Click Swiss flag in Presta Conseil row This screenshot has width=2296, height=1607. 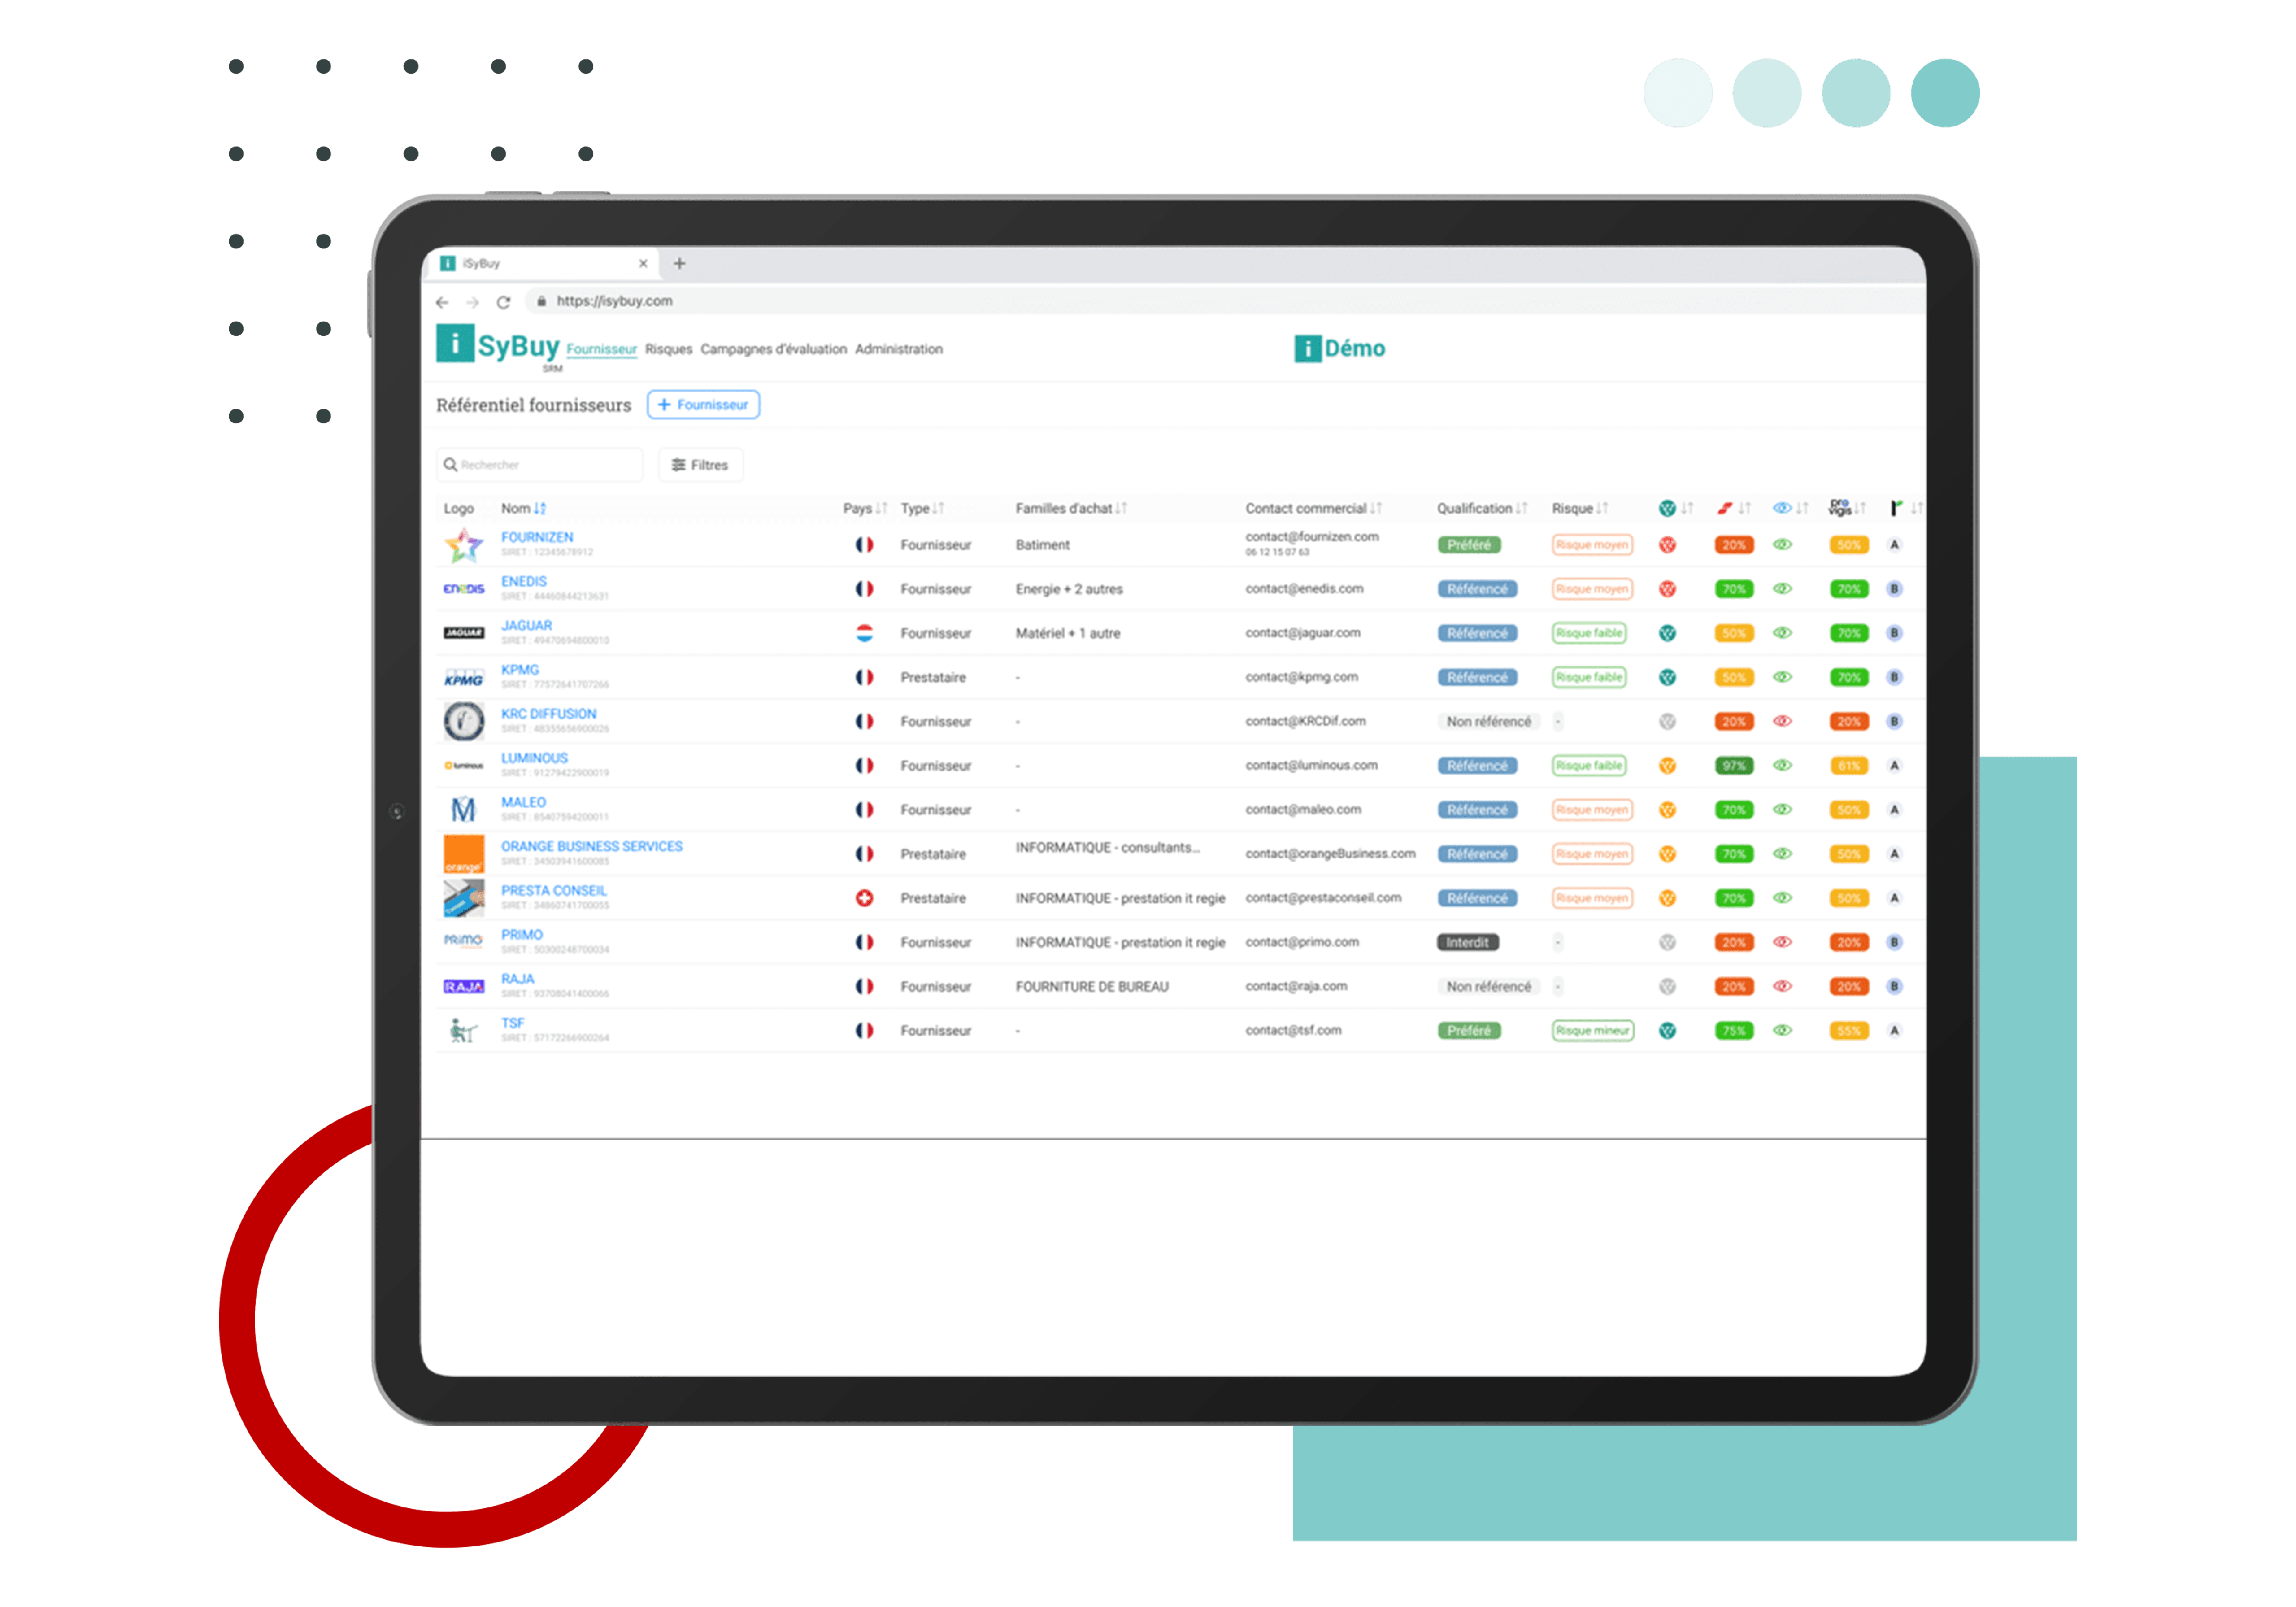[864, 898]
